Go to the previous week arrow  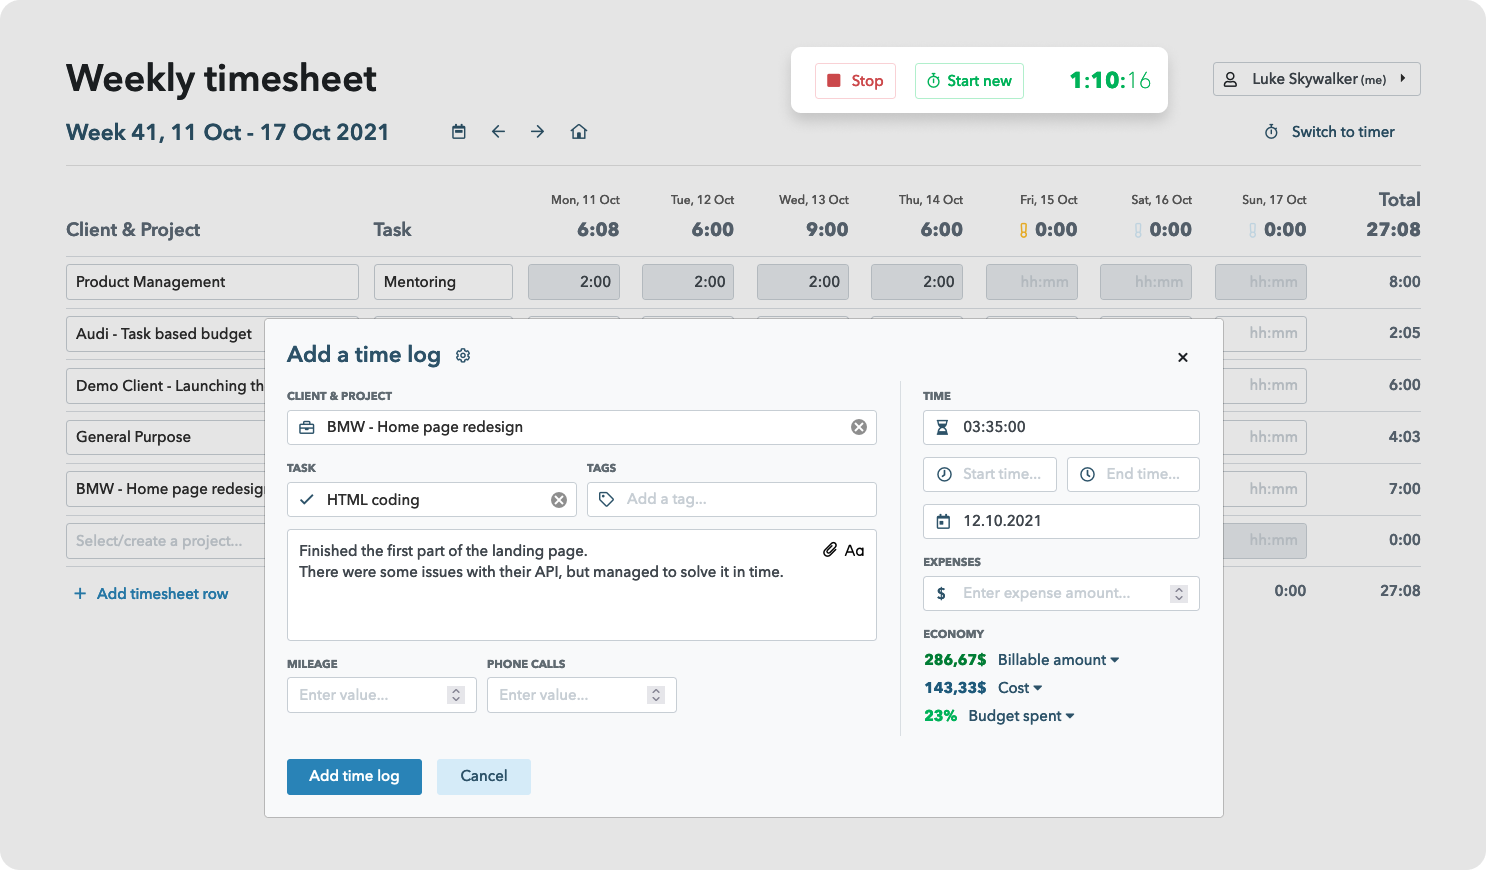(x=498, y=132)
